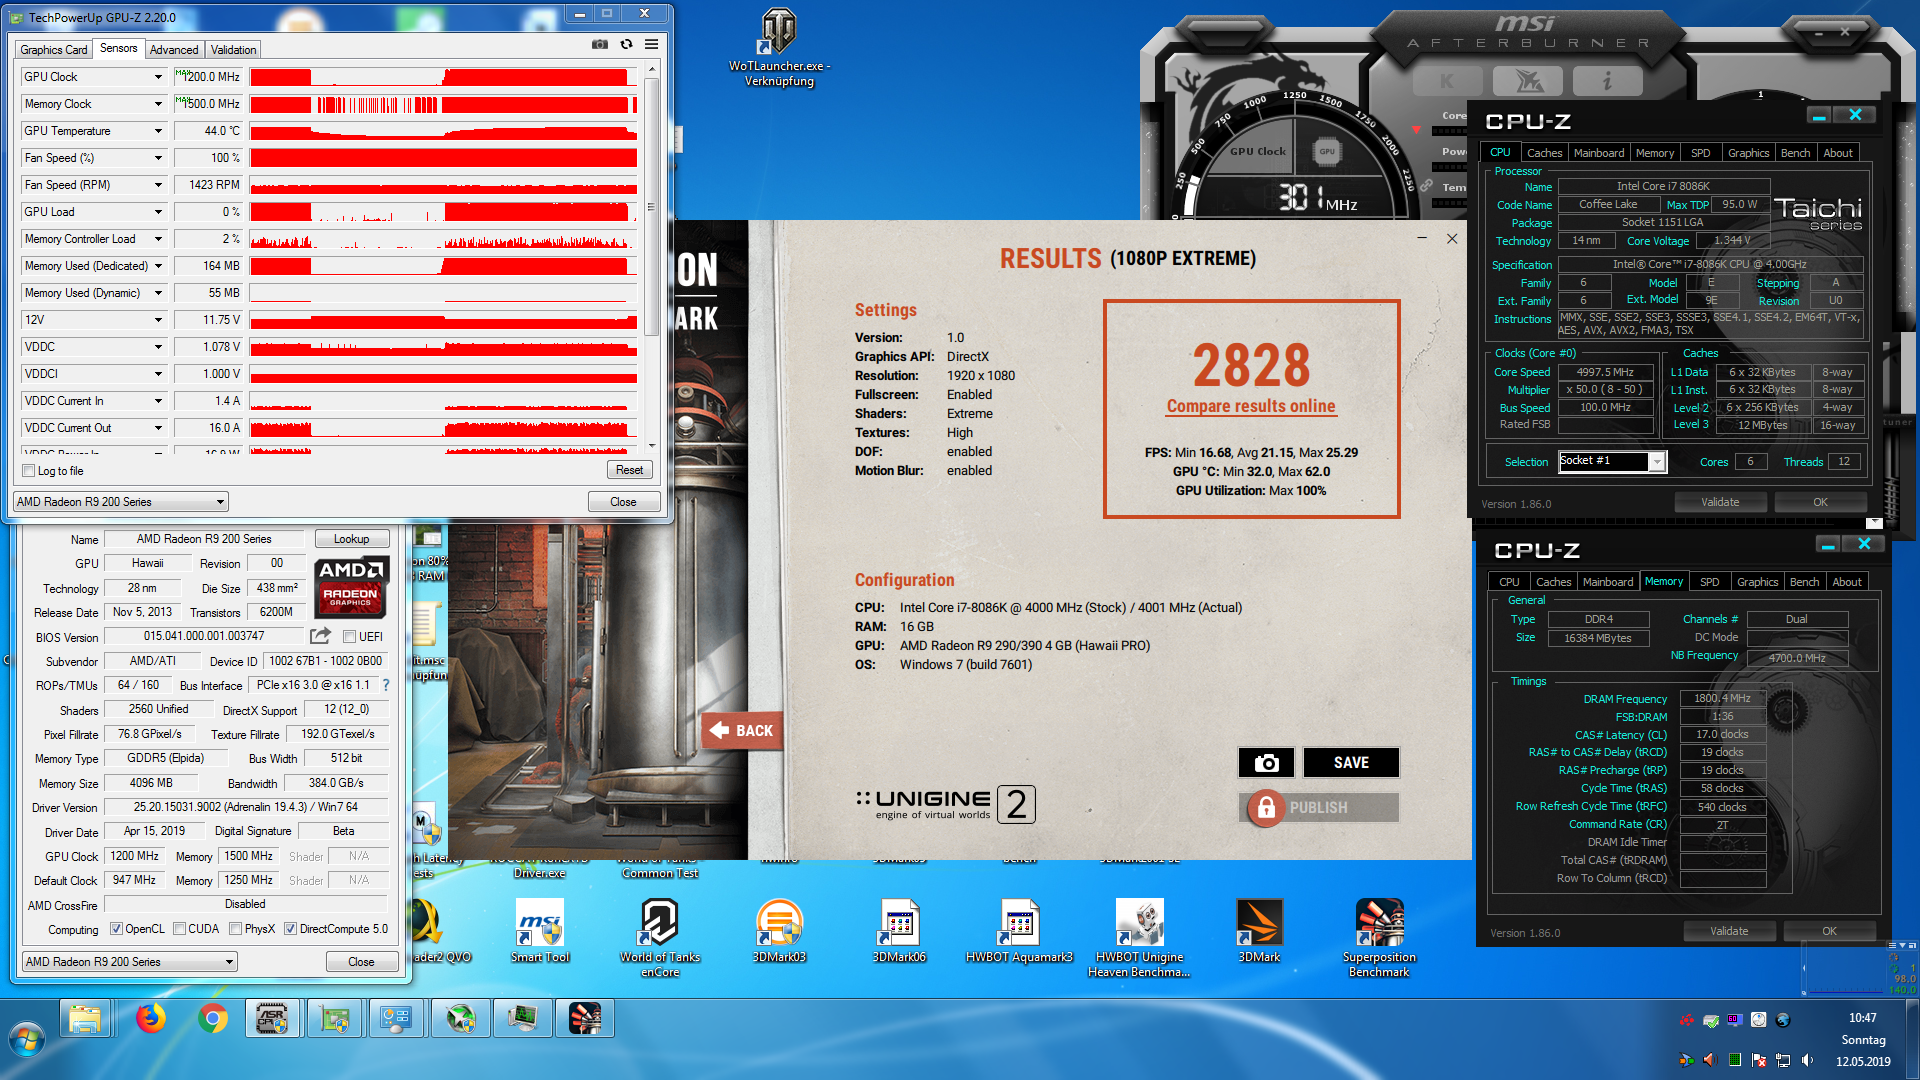
Task: Enable Log to file checkbox
Action: pos(29,471)
